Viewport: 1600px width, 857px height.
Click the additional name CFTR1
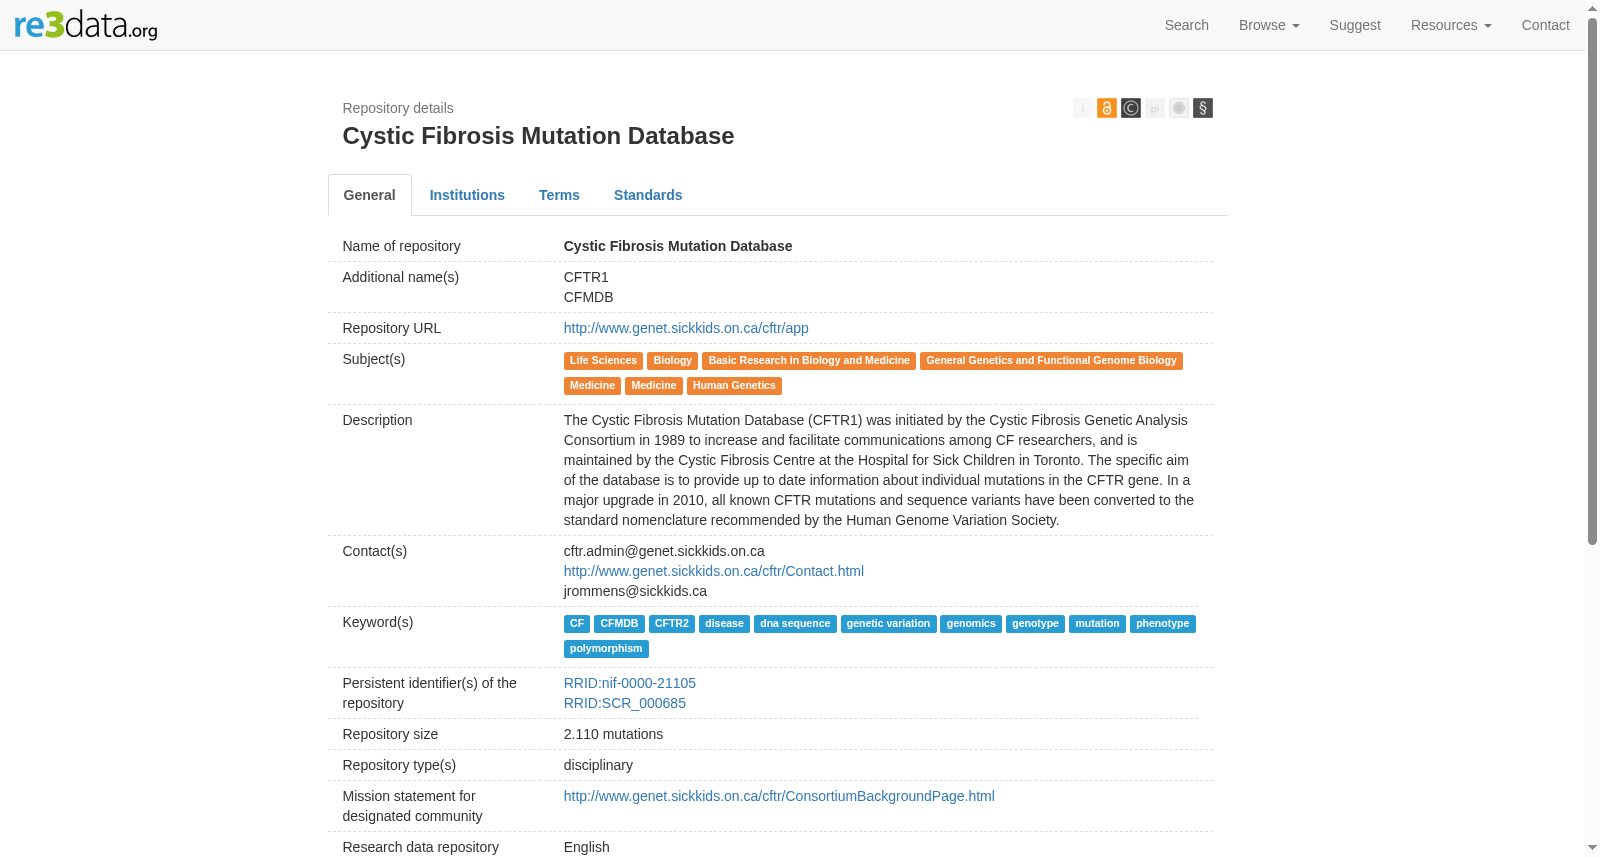point(586,277)
